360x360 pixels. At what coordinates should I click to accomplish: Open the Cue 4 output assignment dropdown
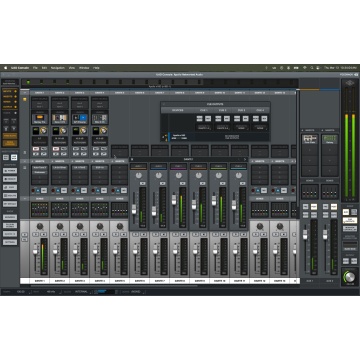pos(260,127)
